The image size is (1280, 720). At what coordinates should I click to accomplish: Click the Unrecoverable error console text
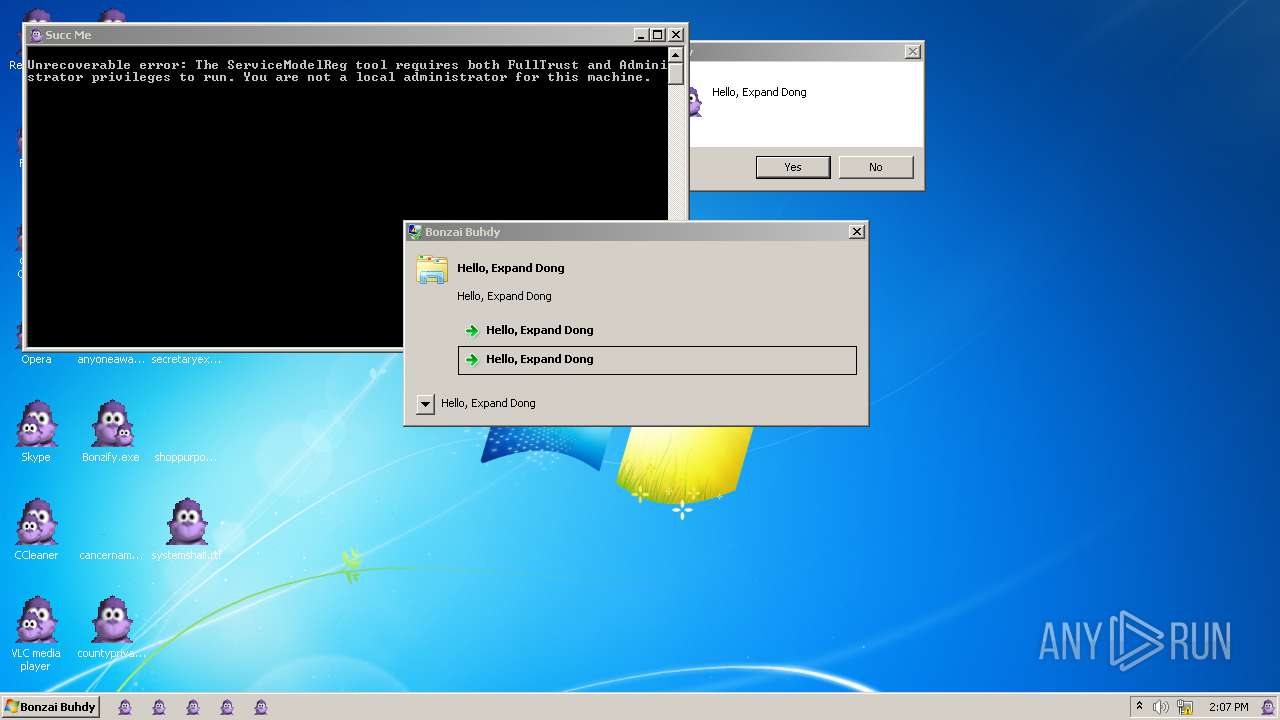click(347, 71)
